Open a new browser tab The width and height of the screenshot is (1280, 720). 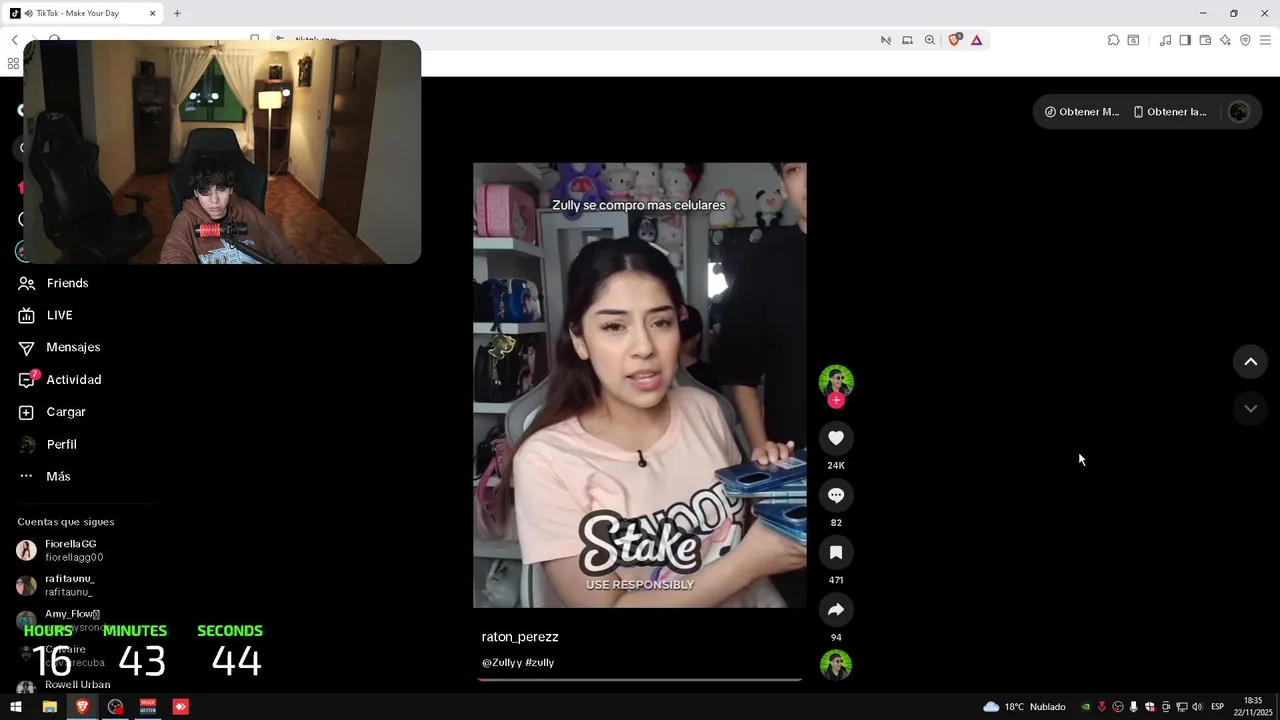pyautogui.click(x=177, y=13)
